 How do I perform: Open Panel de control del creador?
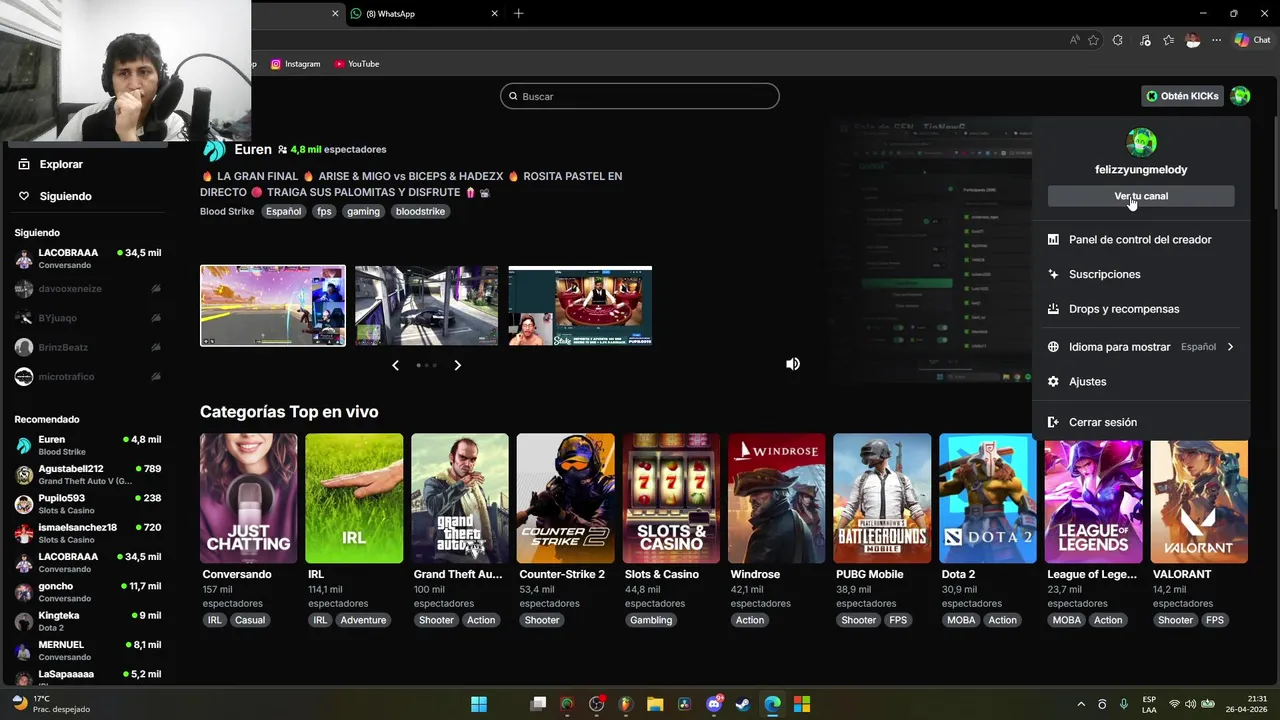1141,240
